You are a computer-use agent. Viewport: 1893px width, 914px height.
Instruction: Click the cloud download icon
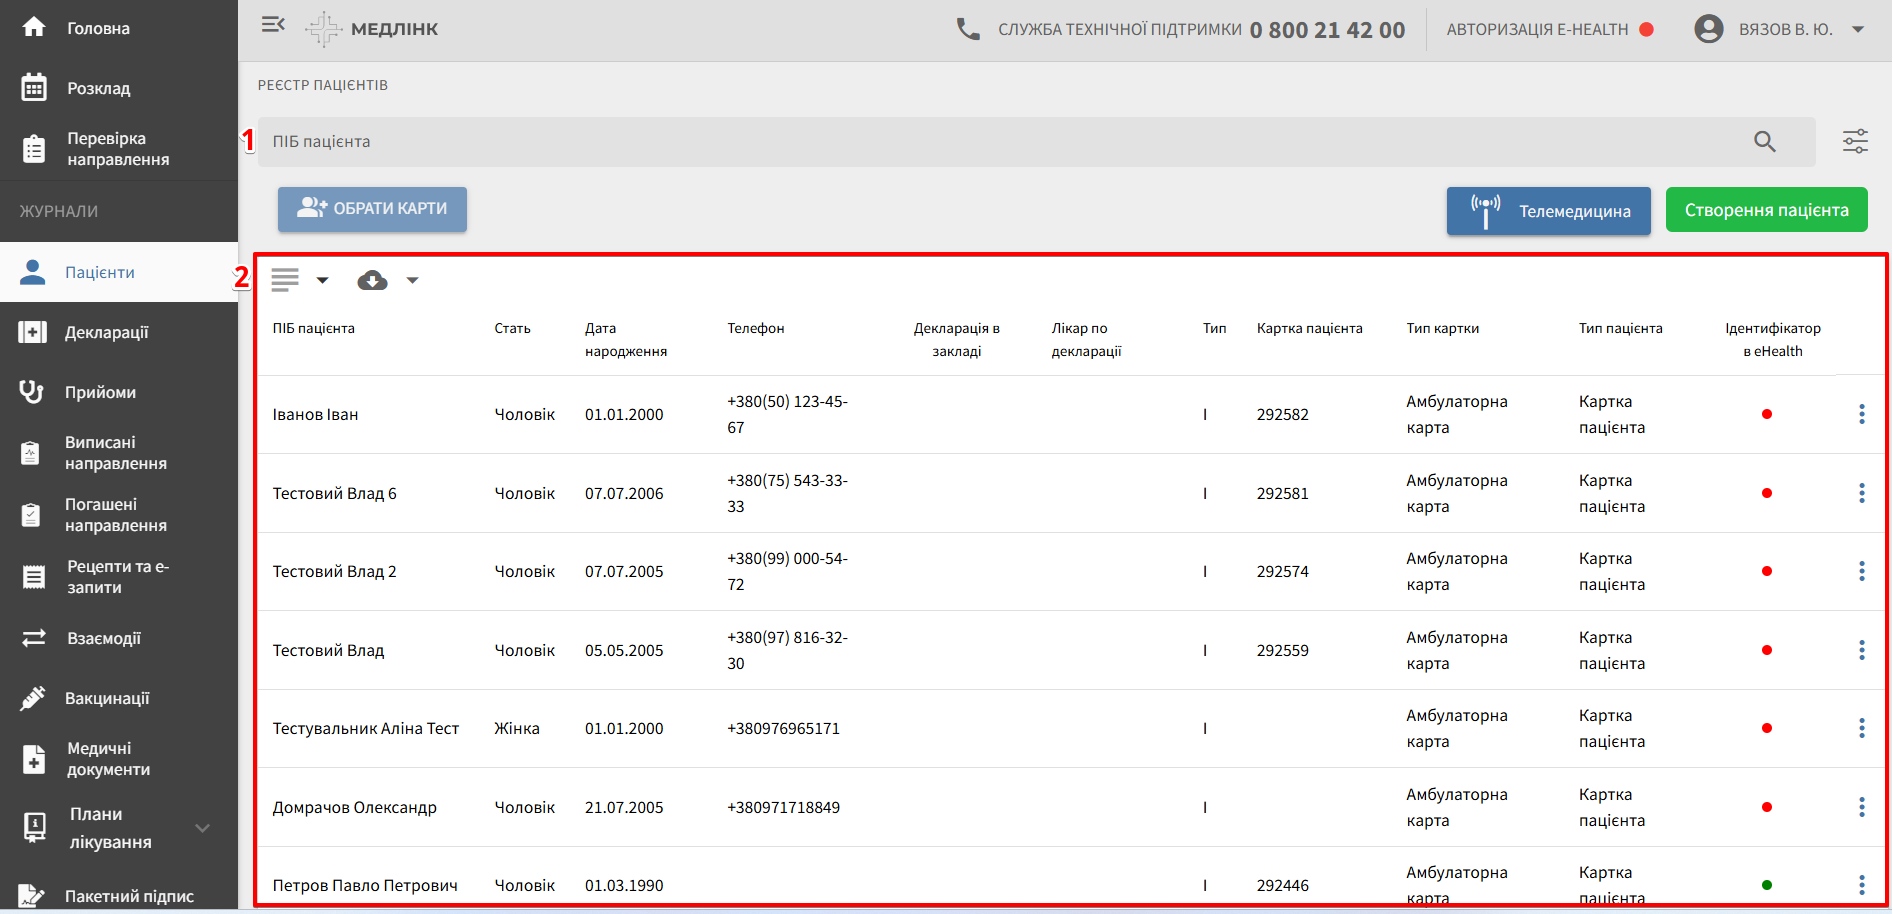tap(372, 281)
